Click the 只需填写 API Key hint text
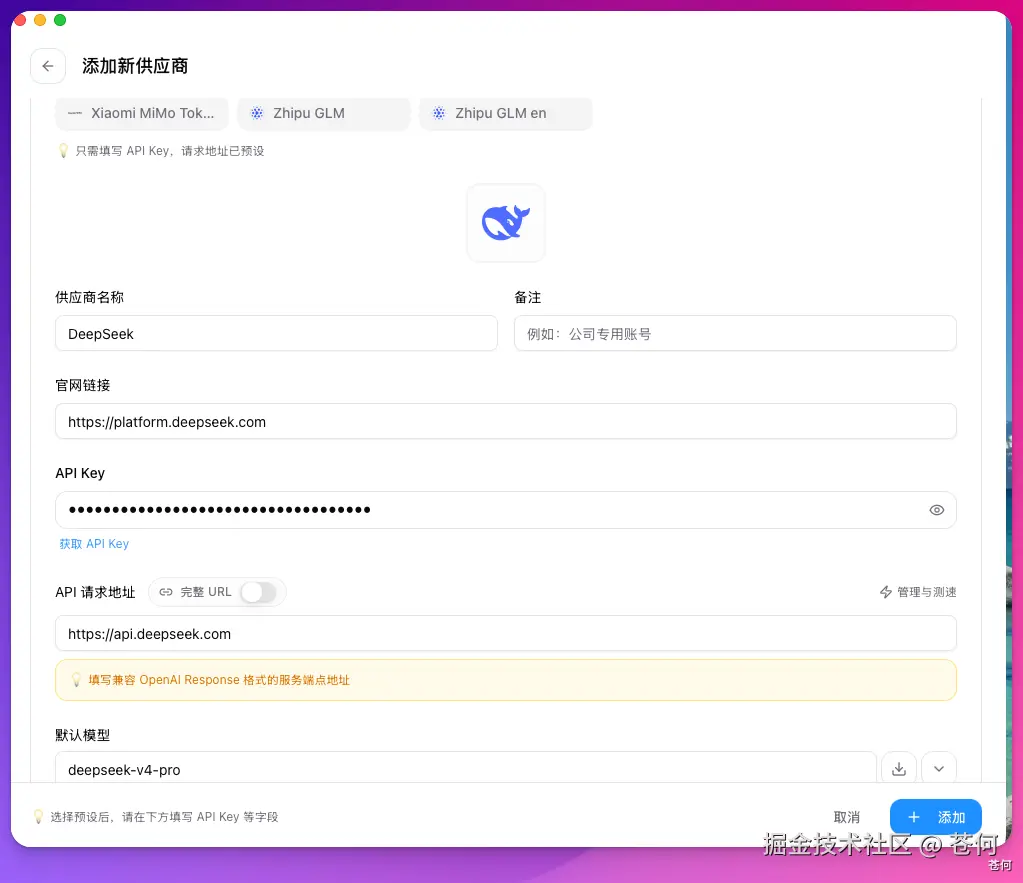1023x883 pixels. pyautogui.click(x=170, y=151)
